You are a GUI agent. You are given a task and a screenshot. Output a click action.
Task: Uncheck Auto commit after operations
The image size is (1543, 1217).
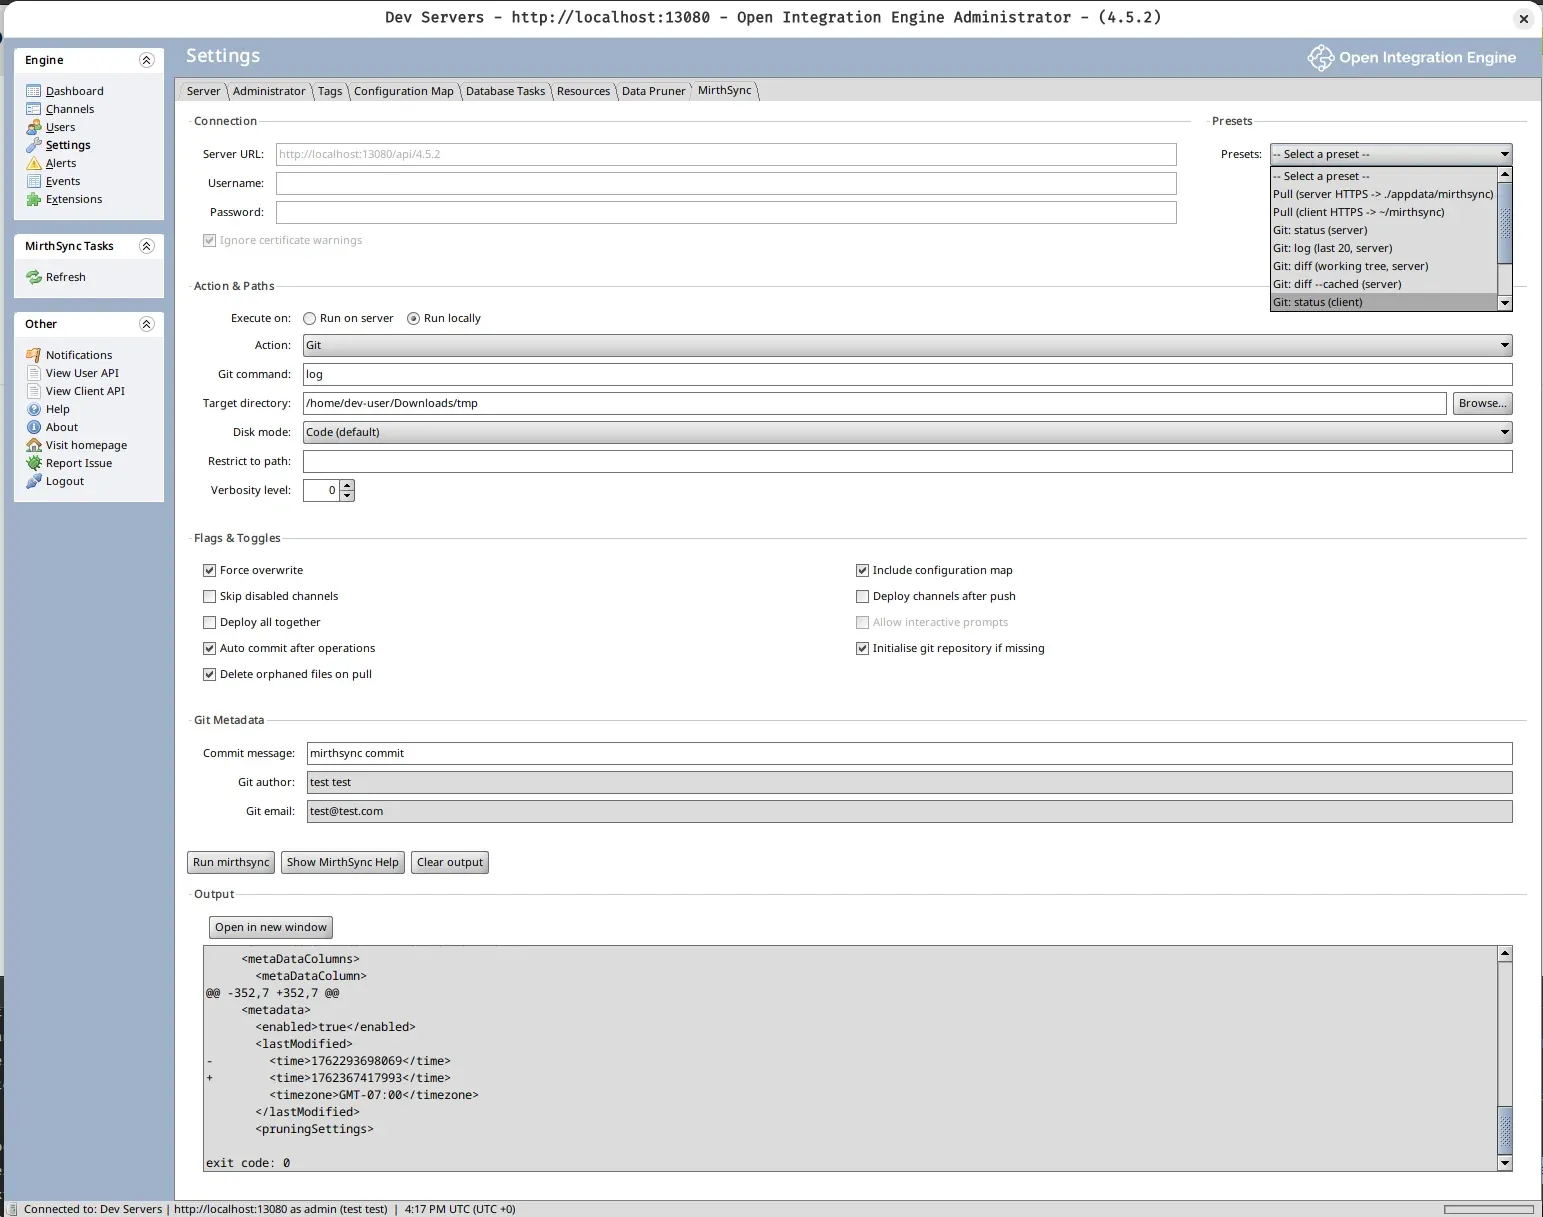209,648
